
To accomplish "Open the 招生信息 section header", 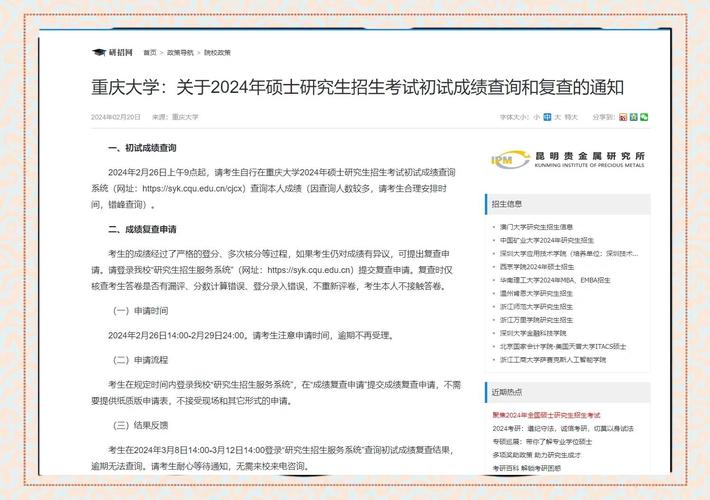I will click(568, 204).
